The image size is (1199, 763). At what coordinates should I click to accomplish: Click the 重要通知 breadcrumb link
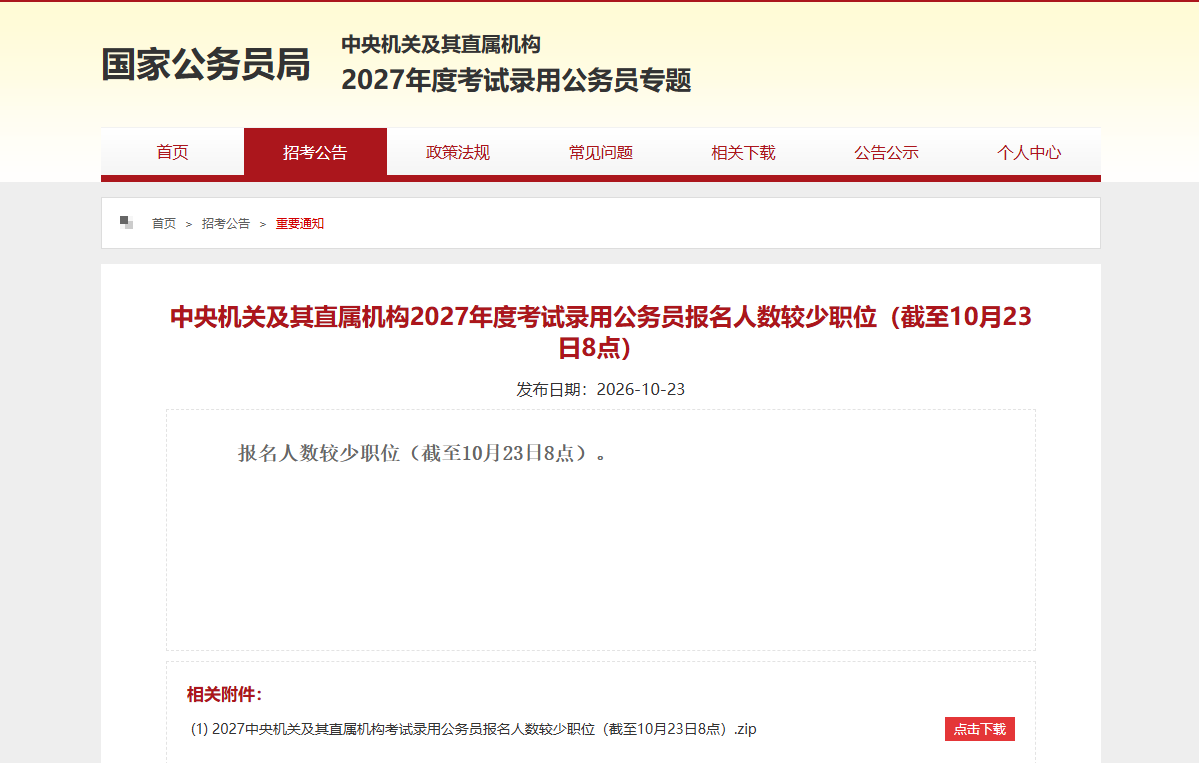click(300, 223)
